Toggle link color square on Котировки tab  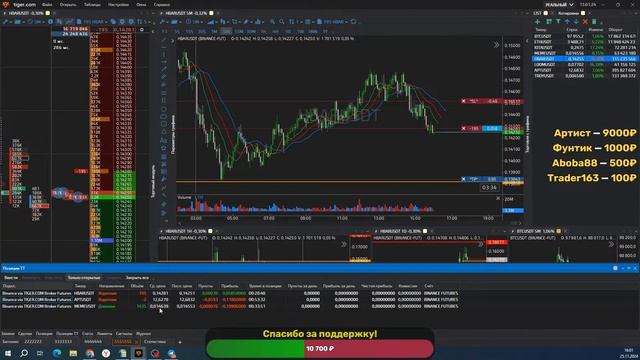tap(583, 13)
